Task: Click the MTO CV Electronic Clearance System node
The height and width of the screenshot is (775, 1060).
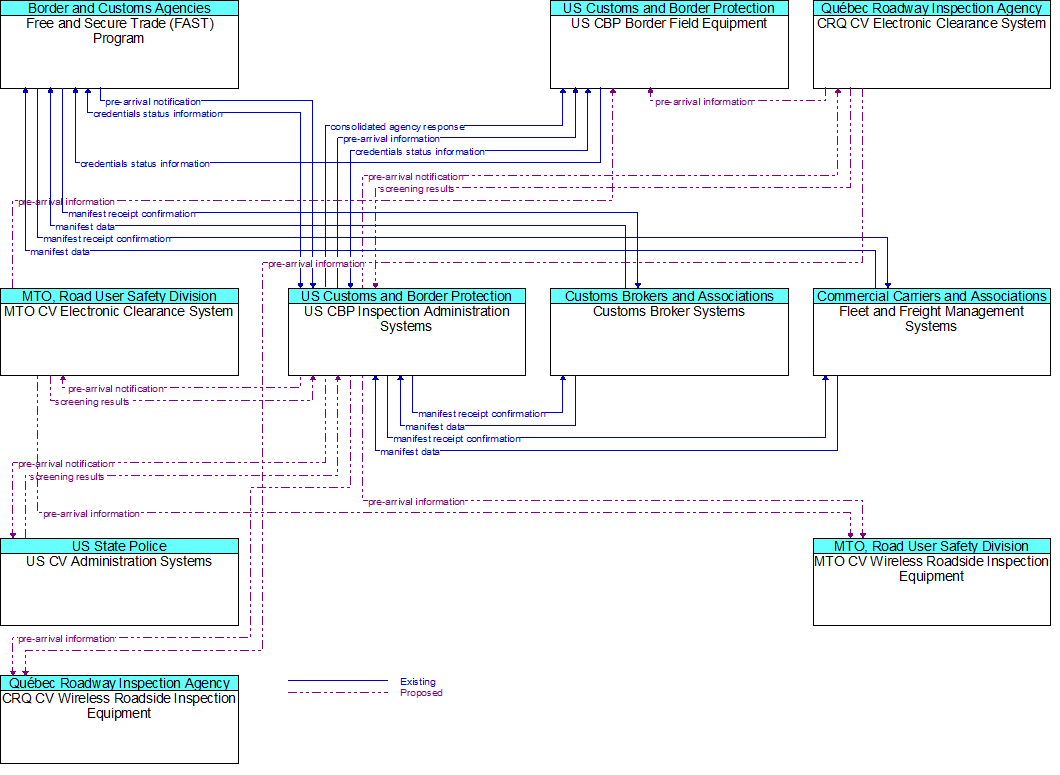Action: click(x=120, y=332)
